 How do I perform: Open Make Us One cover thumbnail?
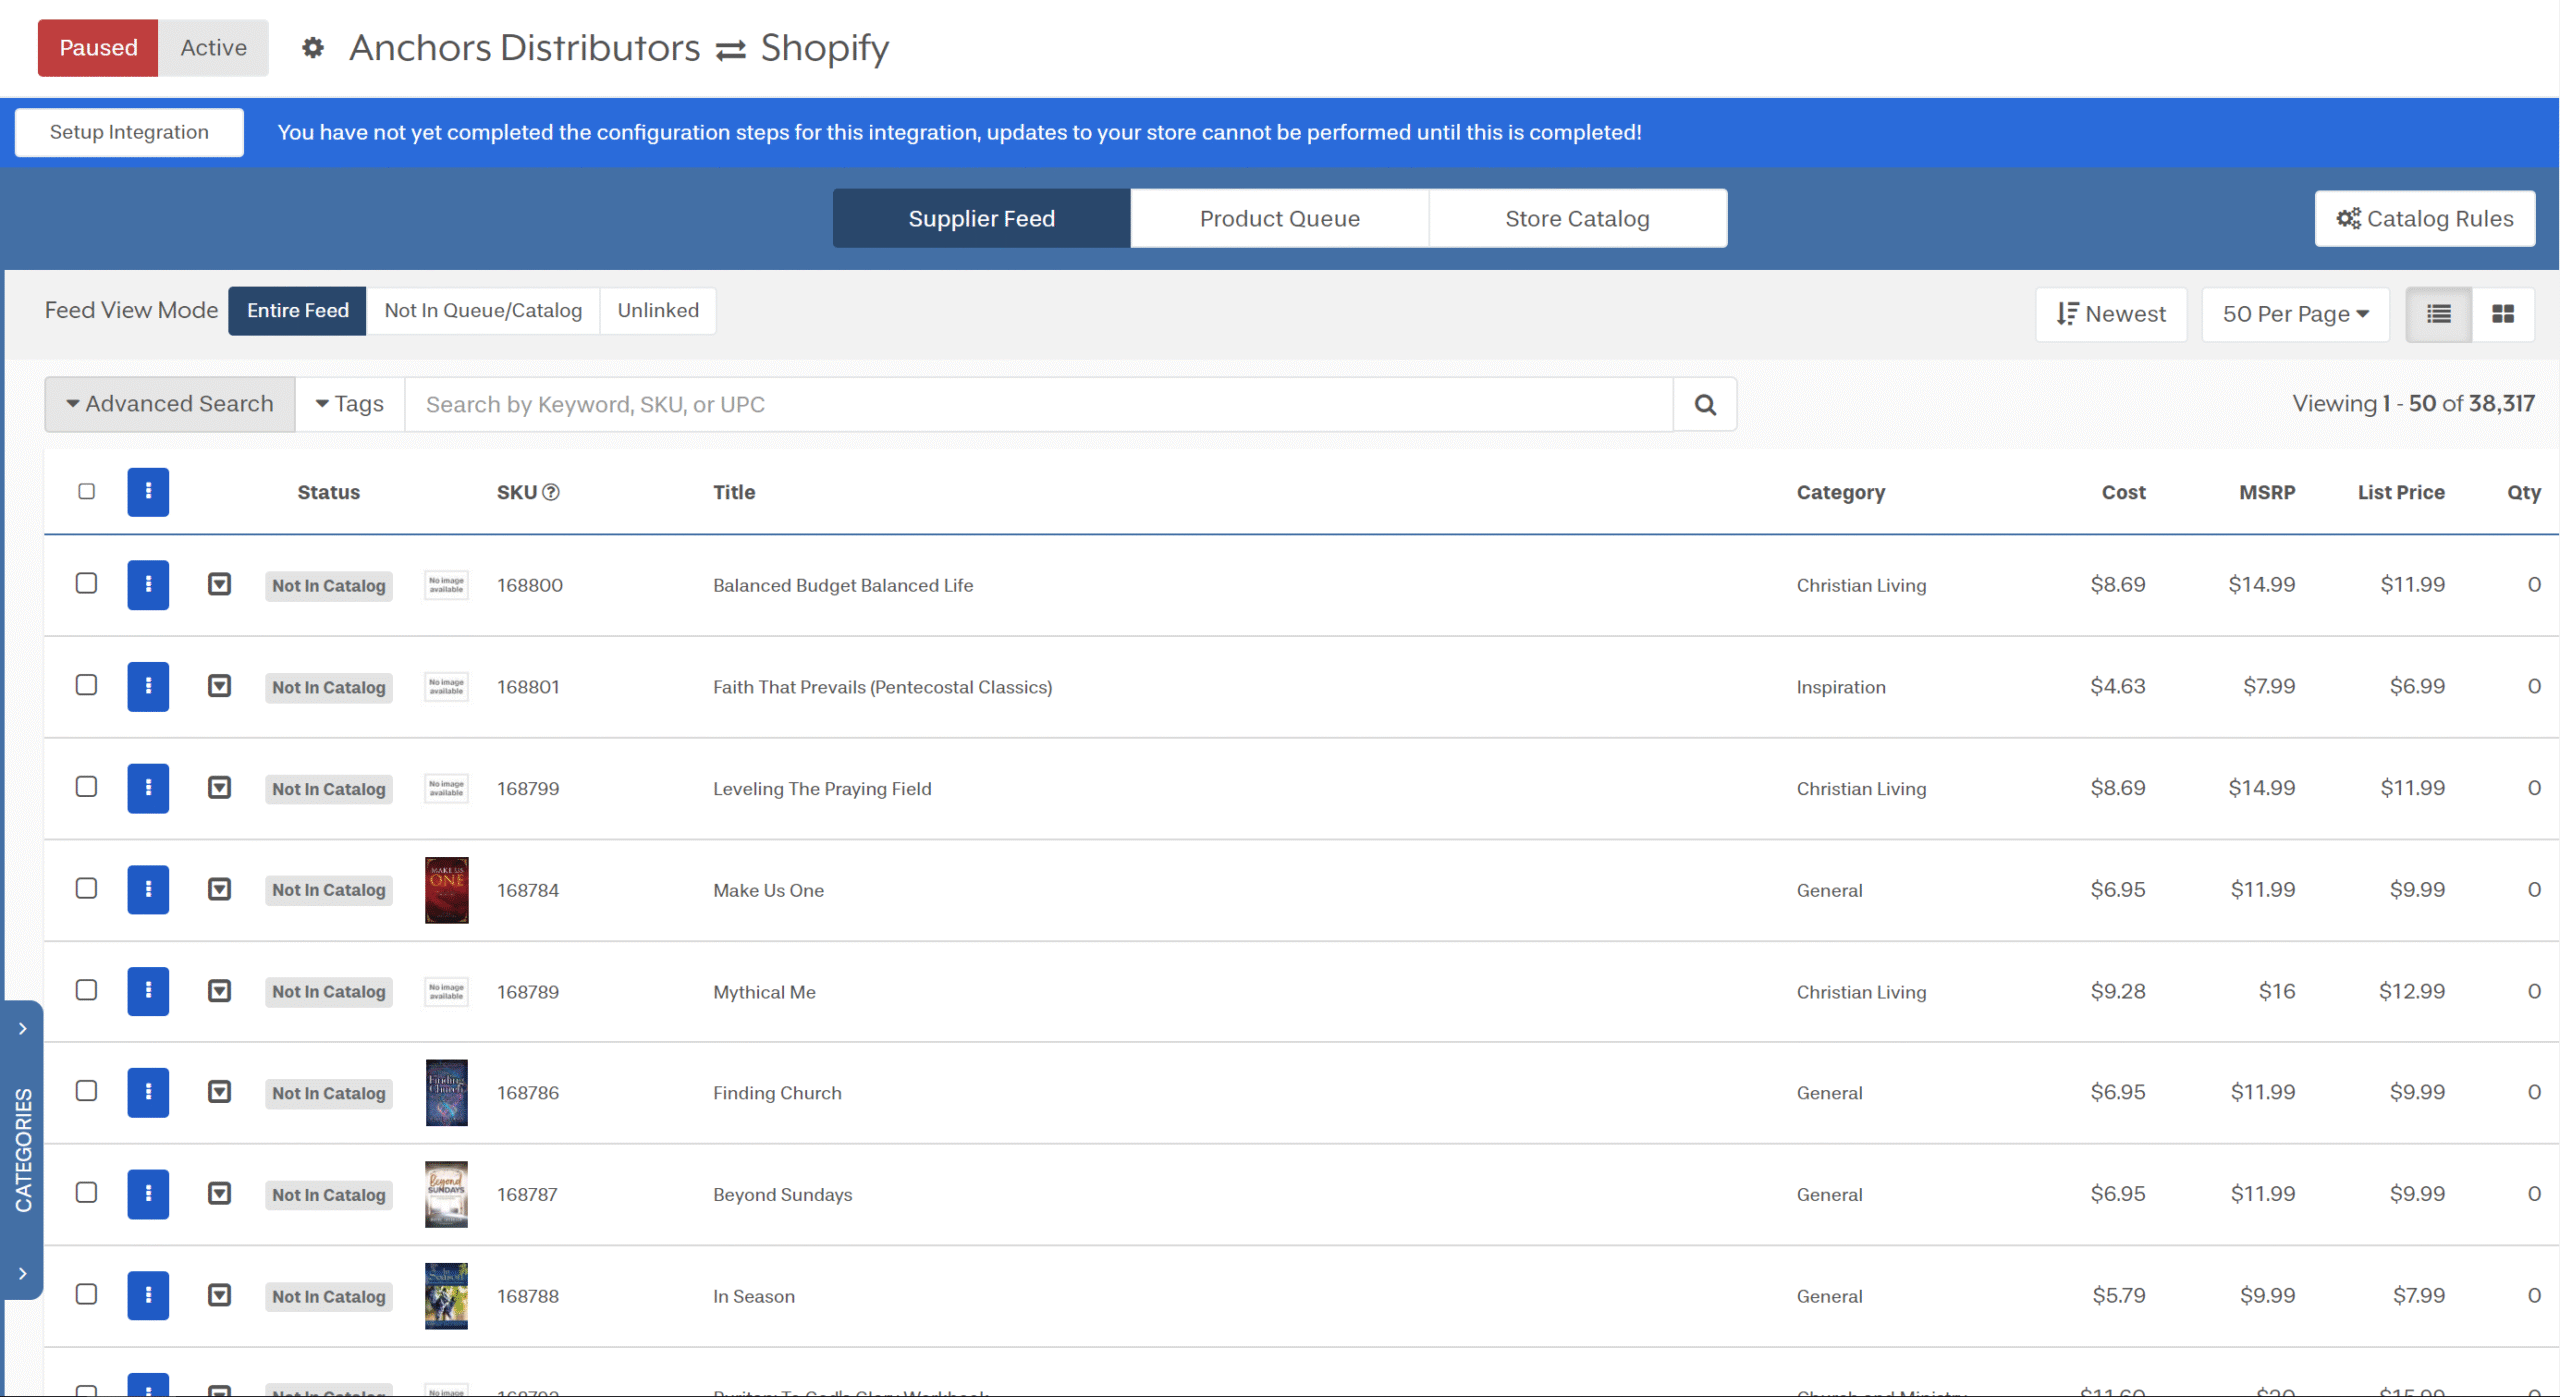pyautogui.click(x=446, y=889)
